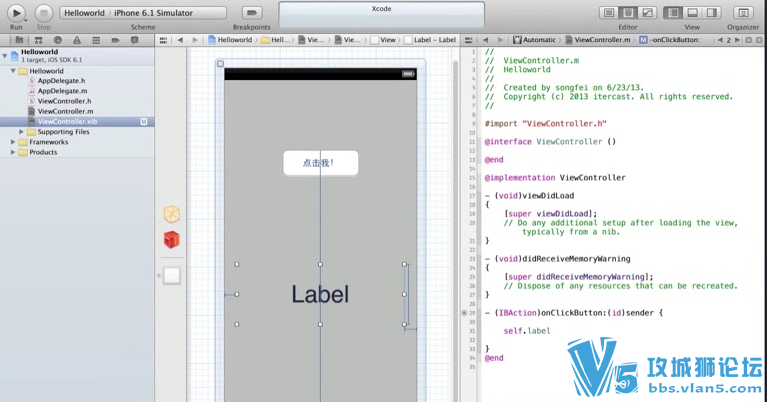Close the assistant editor pane
Image resolution: width=767 pixels, height=402 pixels.
coord(759,40)
